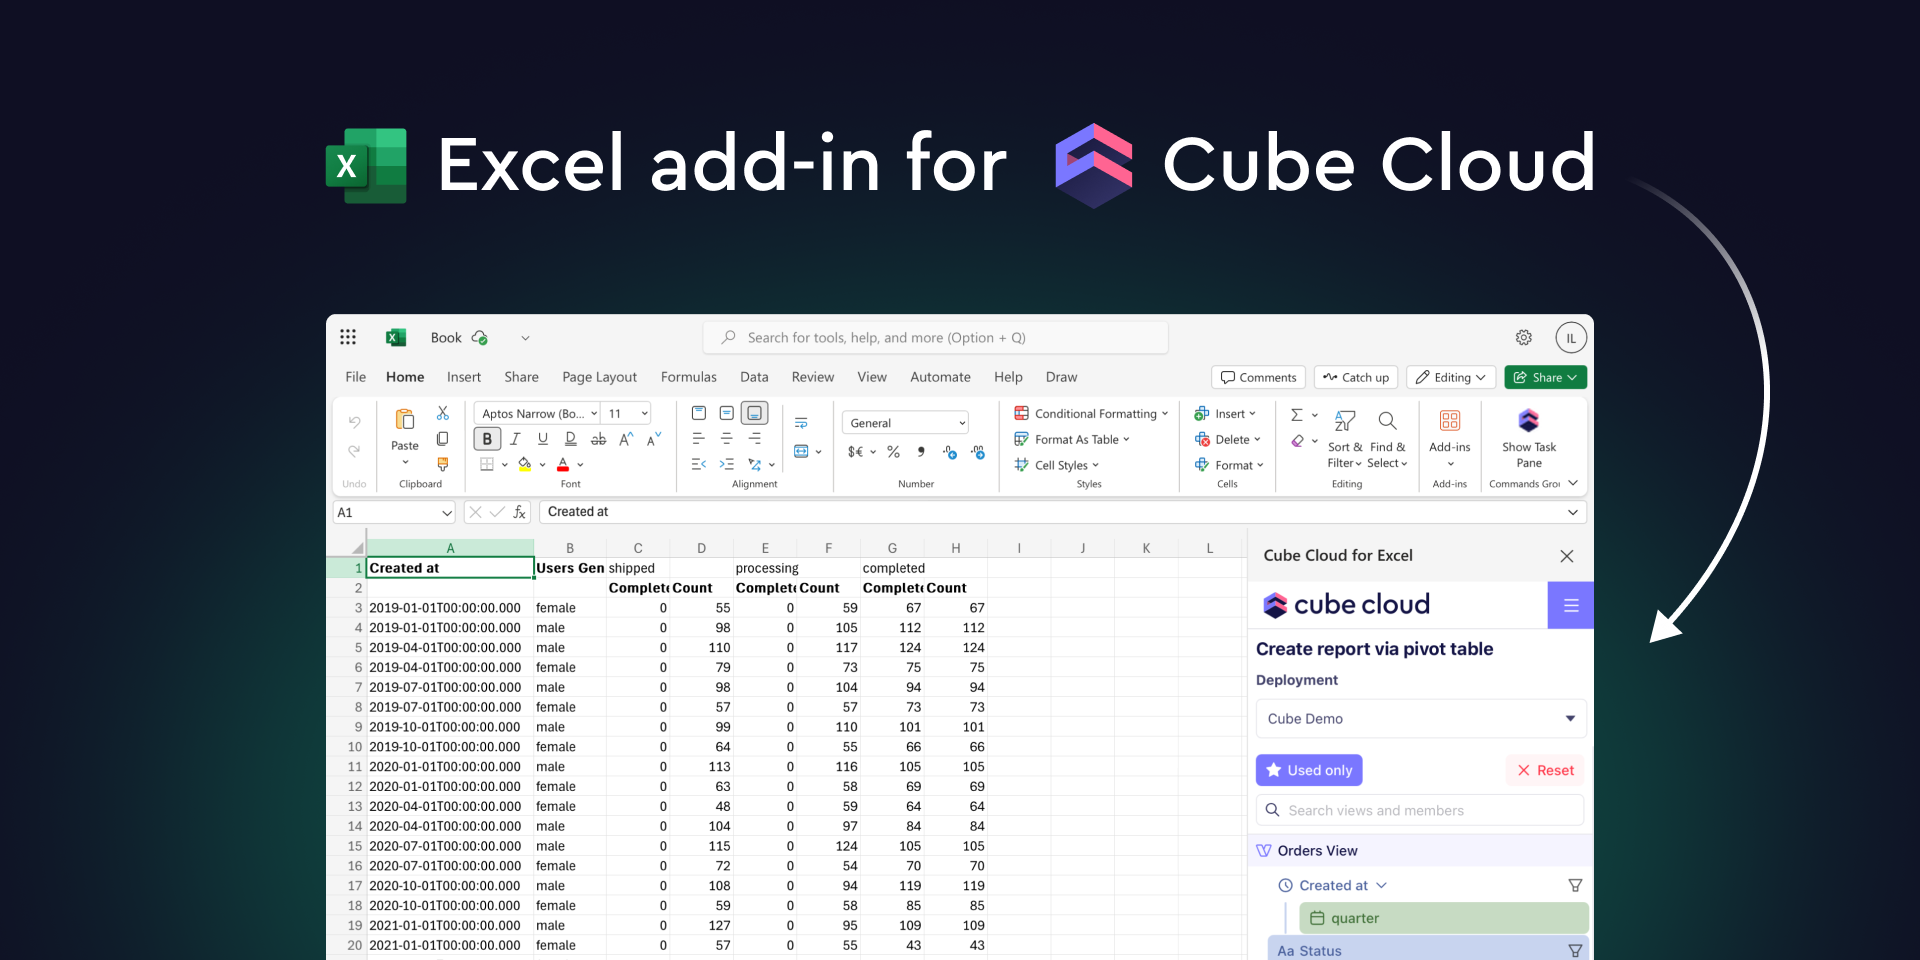Screen dimensions: 1920x960
Task: Expand the Format As Table menu
Action: click(1072, 439)
